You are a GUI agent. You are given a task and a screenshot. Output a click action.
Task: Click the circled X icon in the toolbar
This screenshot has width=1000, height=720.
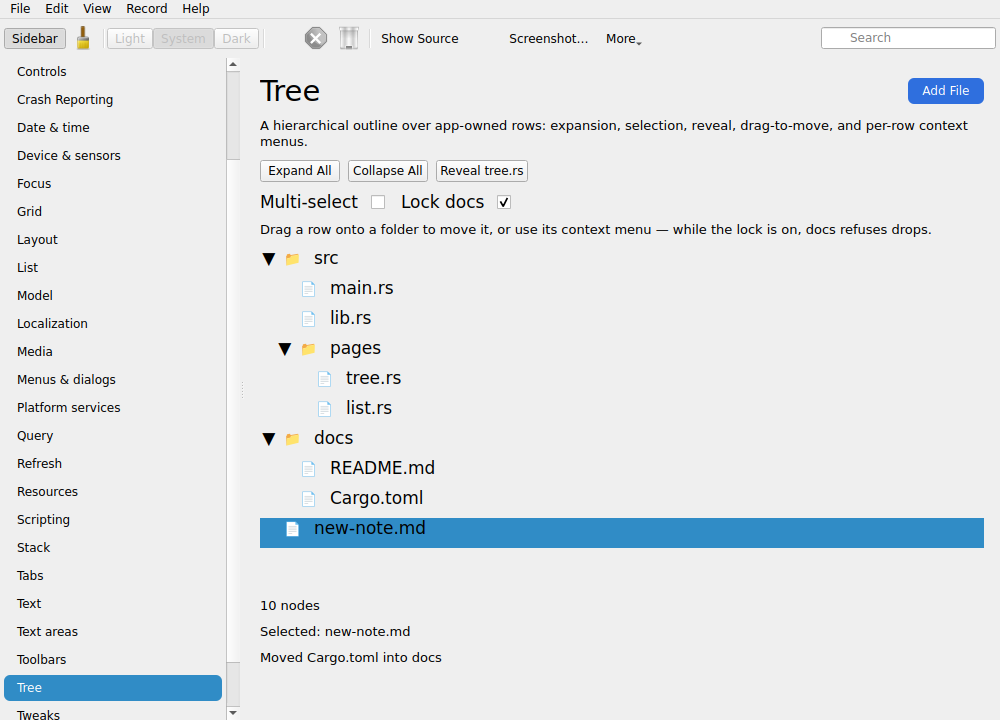(x=316, y=38)
